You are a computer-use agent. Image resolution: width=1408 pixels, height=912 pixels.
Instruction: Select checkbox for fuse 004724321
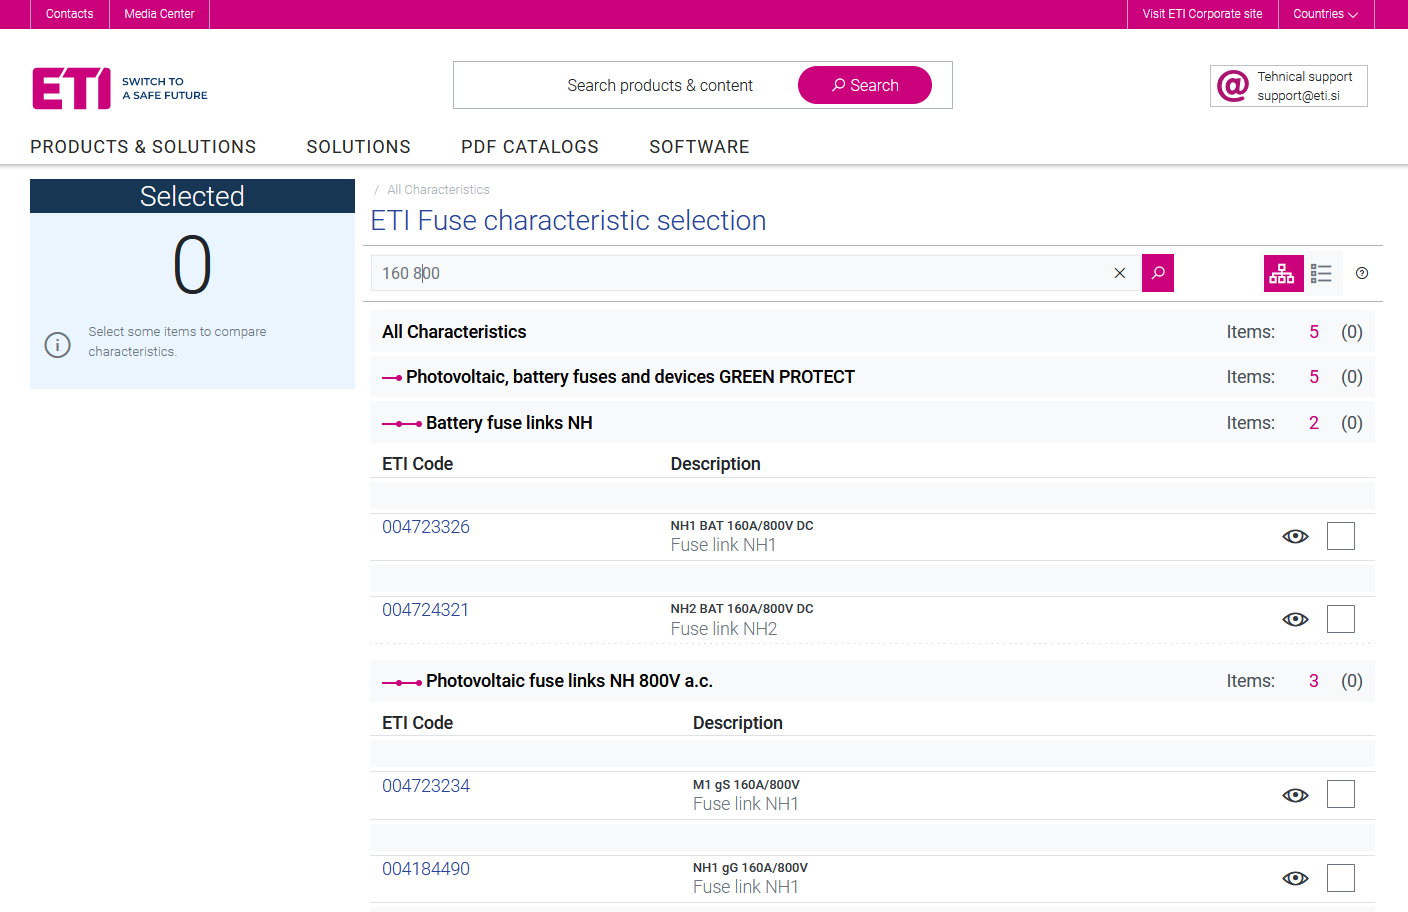tap(1340, 619)
